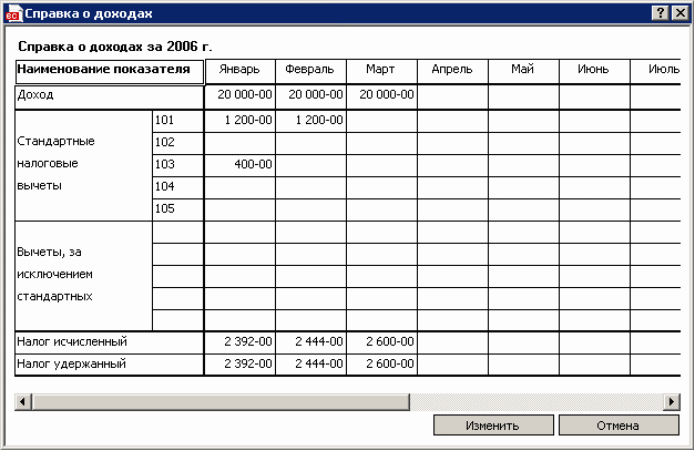Click the Справка о доходах за 2006 г. heading

pos(115,46)
